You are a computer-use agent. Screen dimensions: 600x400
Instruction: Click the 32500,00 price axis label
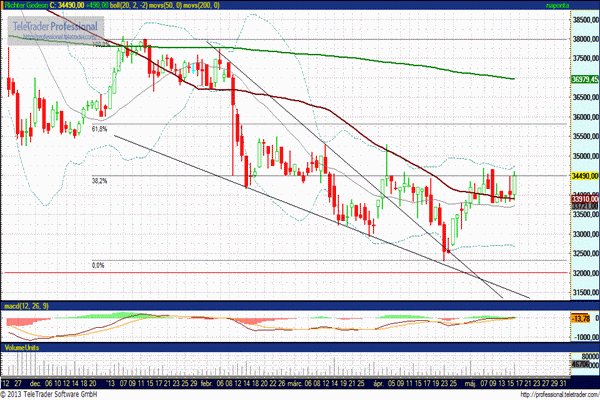586,253
